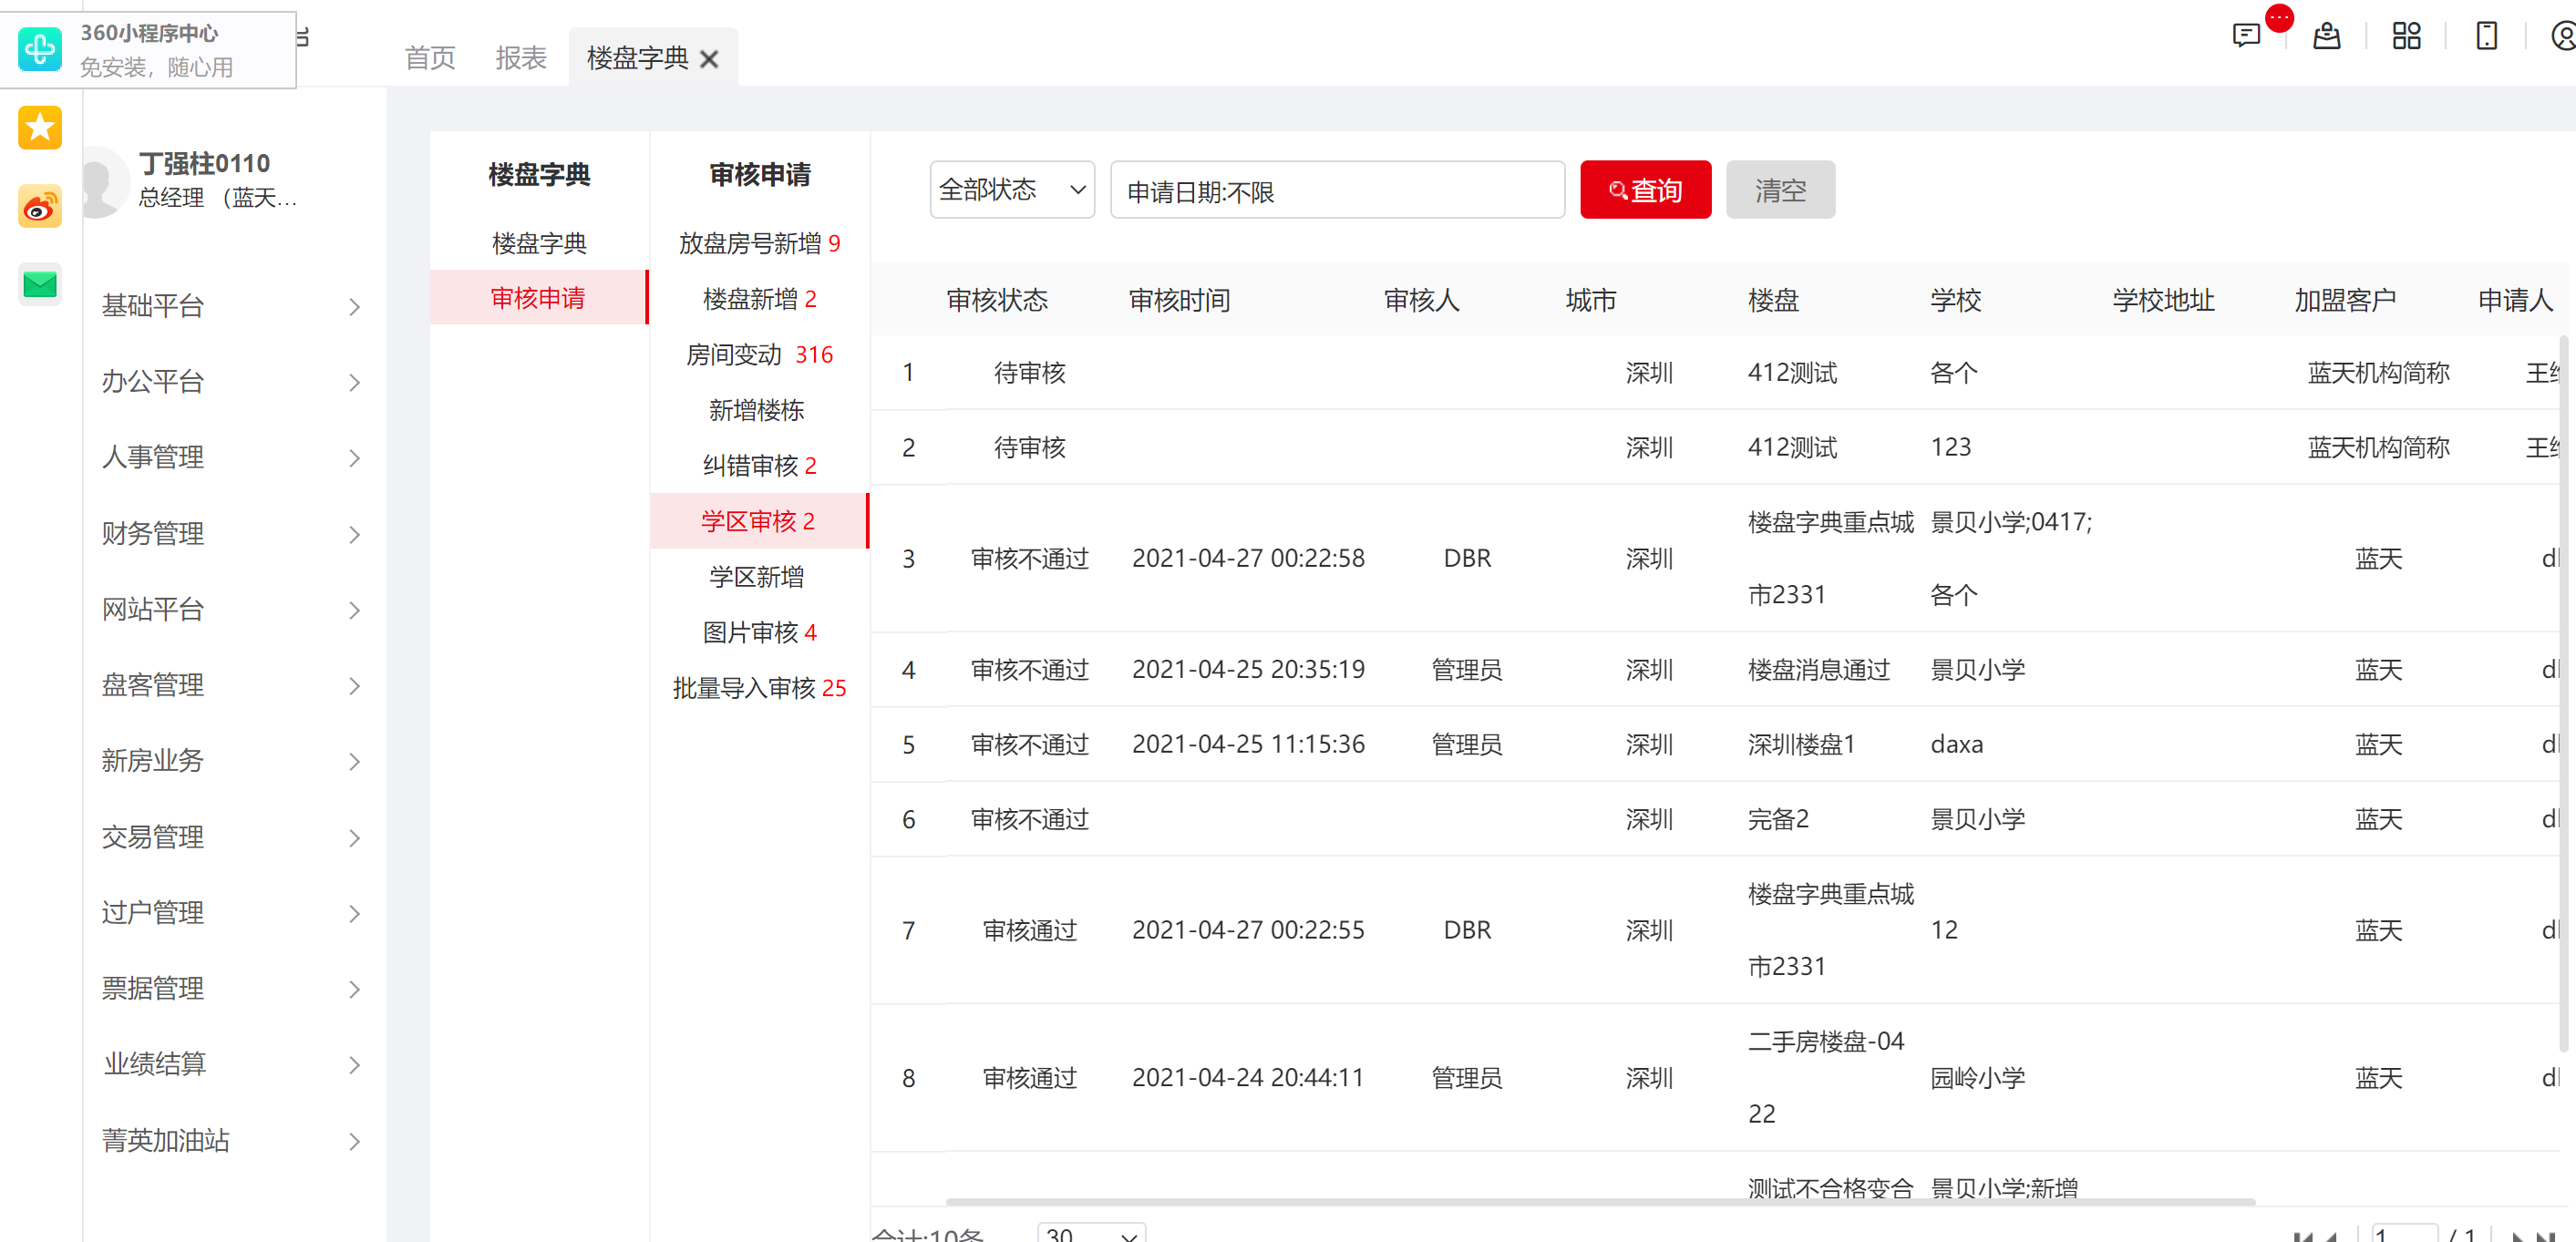Go to the last page
The width and height of the screenshot is (2576, 1242).
(2546, 1236)
